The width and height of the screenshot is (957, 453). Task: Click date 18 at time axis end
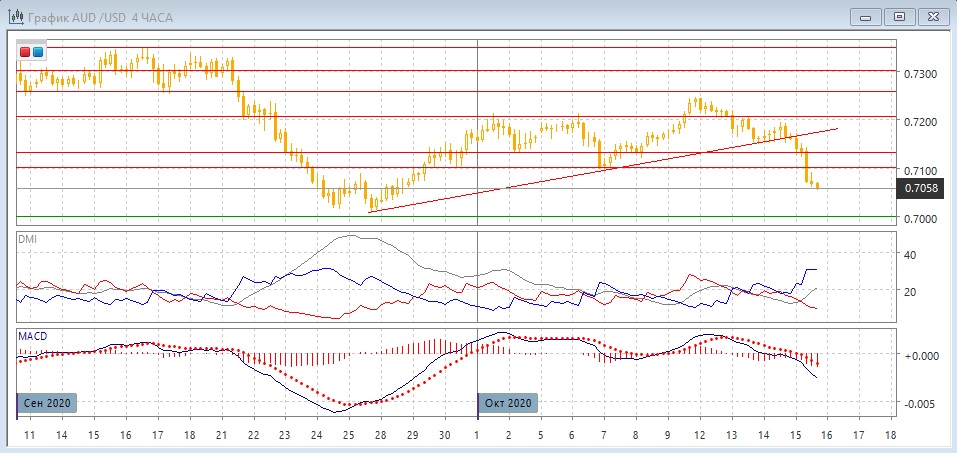pyautogui.click(x=890, y=437)
